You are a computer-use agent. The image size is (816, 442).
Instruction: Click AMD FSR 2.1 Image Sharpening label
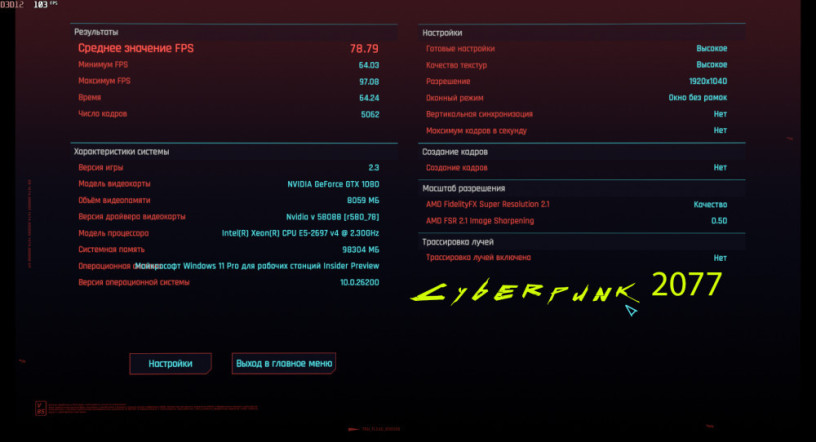click(x=480, y=221)
